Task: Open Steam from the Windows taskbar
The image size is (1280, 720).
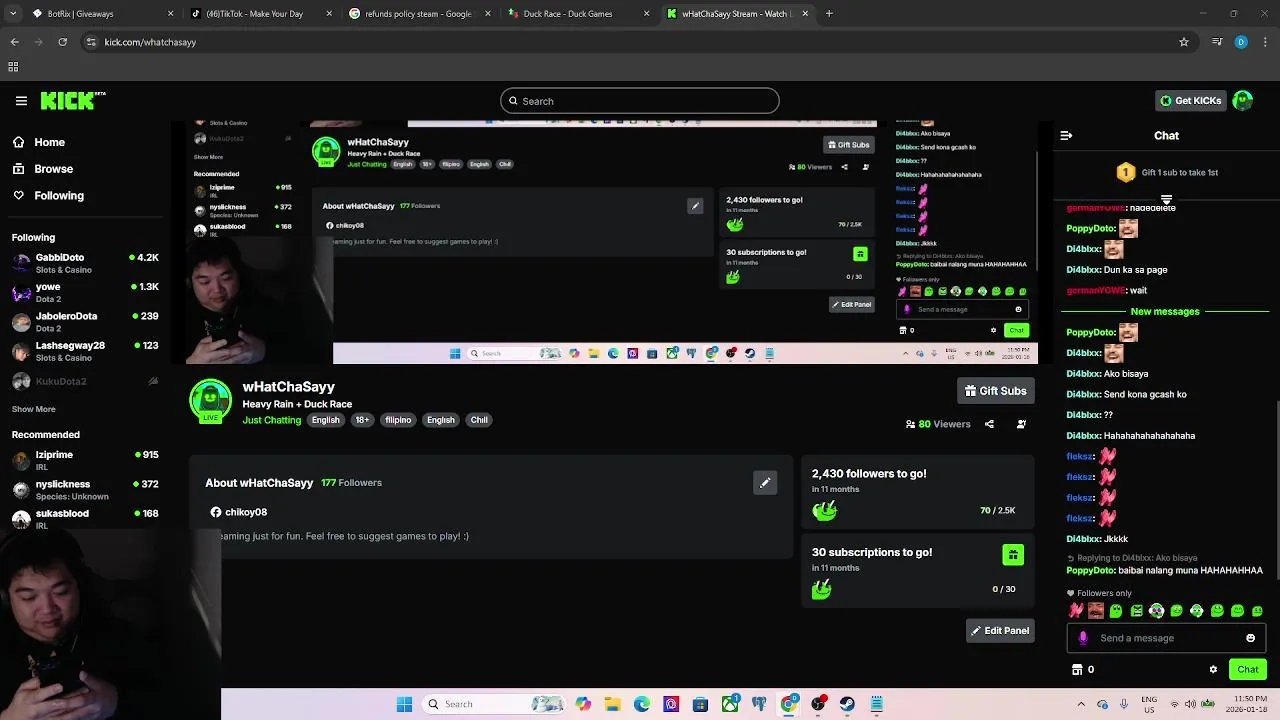Action: point(847,704)
